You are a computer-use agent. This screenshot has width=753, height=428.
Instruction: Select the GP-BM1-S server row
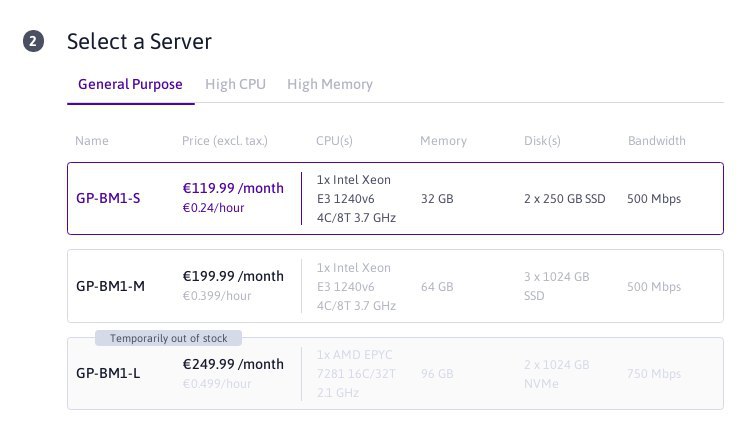click(395, 198)
